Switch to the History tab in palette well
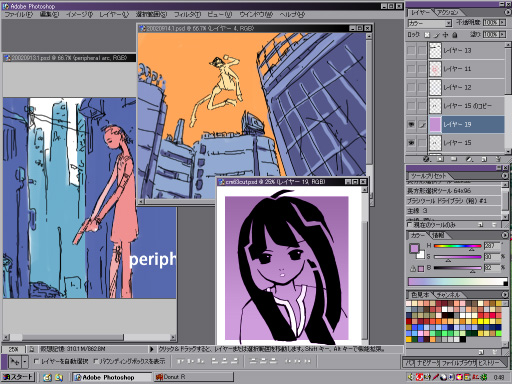512x384 pixels. point(489,363)
